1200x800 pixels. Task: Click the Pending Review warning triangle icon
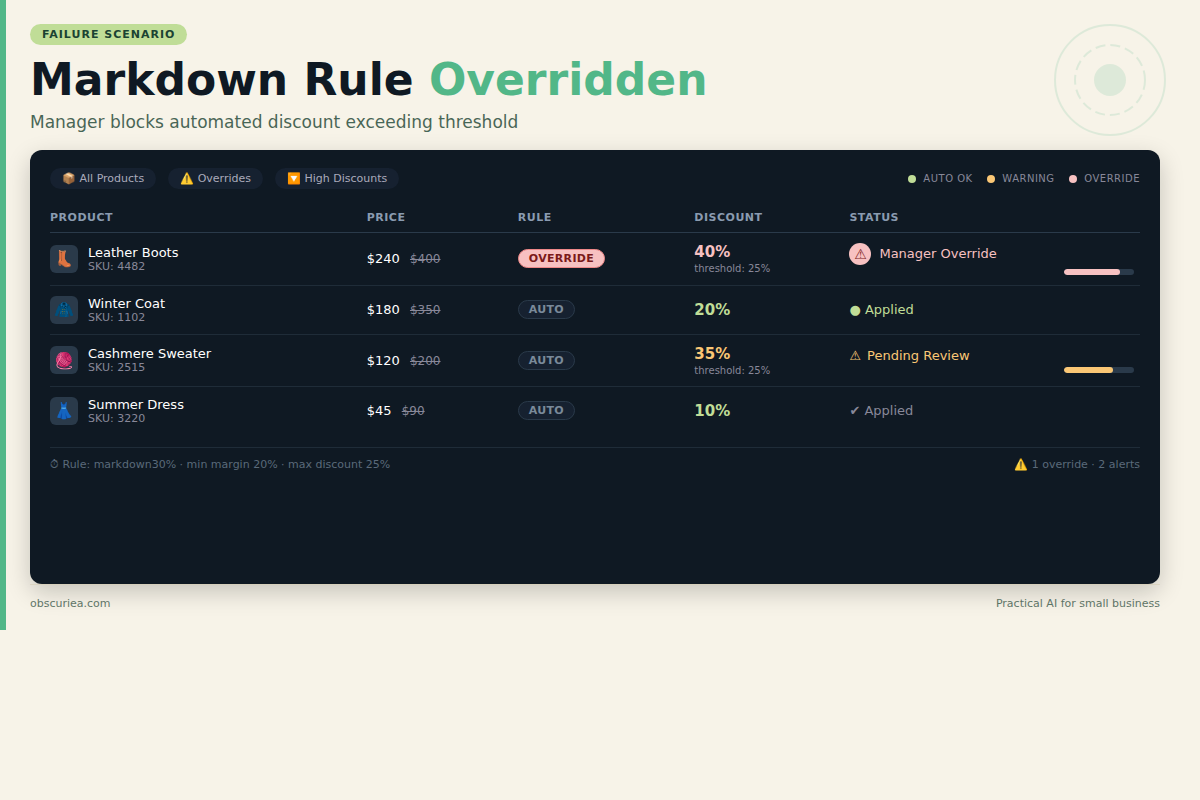tap(855, 356)
